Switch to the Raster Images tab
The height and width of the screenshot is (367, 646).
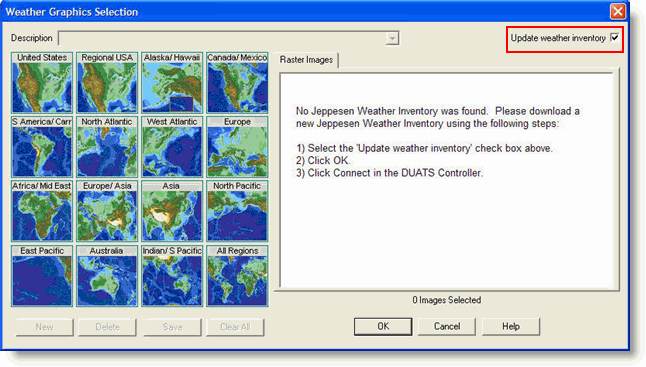coord(307,60)
